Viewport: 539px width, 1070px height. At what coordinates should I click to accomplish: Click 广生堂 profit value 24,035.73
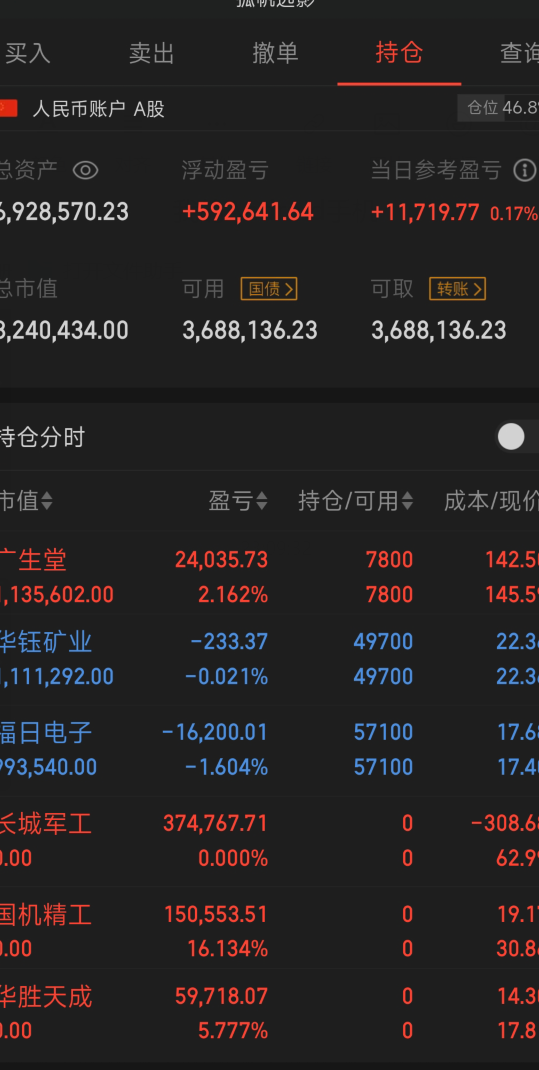221,560
